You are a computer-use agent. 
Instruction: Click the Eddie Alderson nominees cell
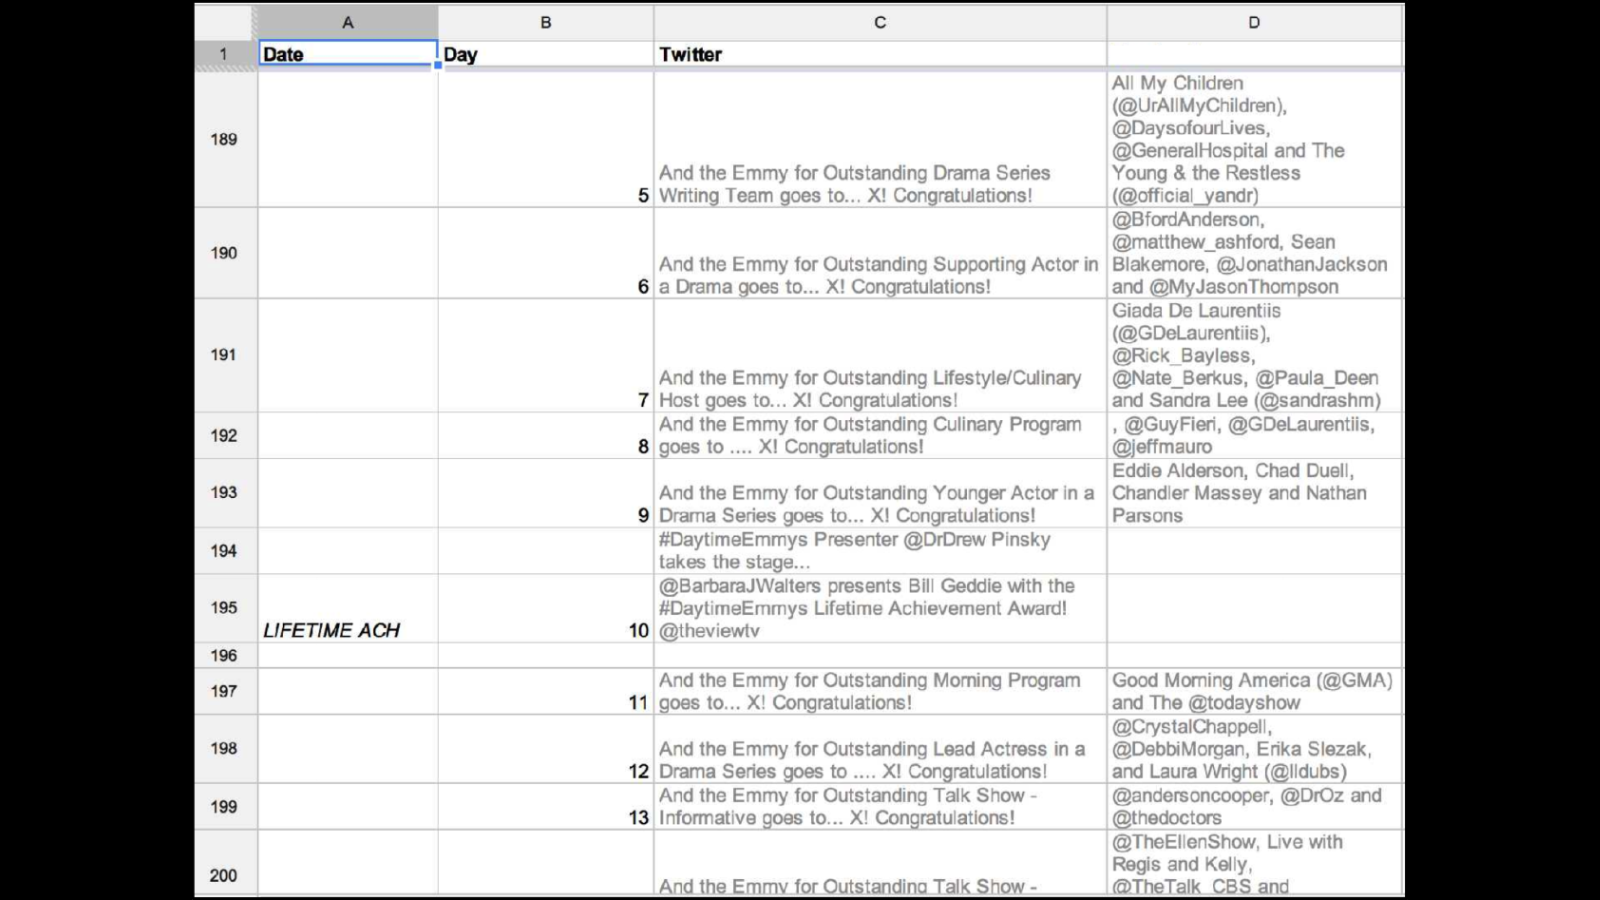1255,493
